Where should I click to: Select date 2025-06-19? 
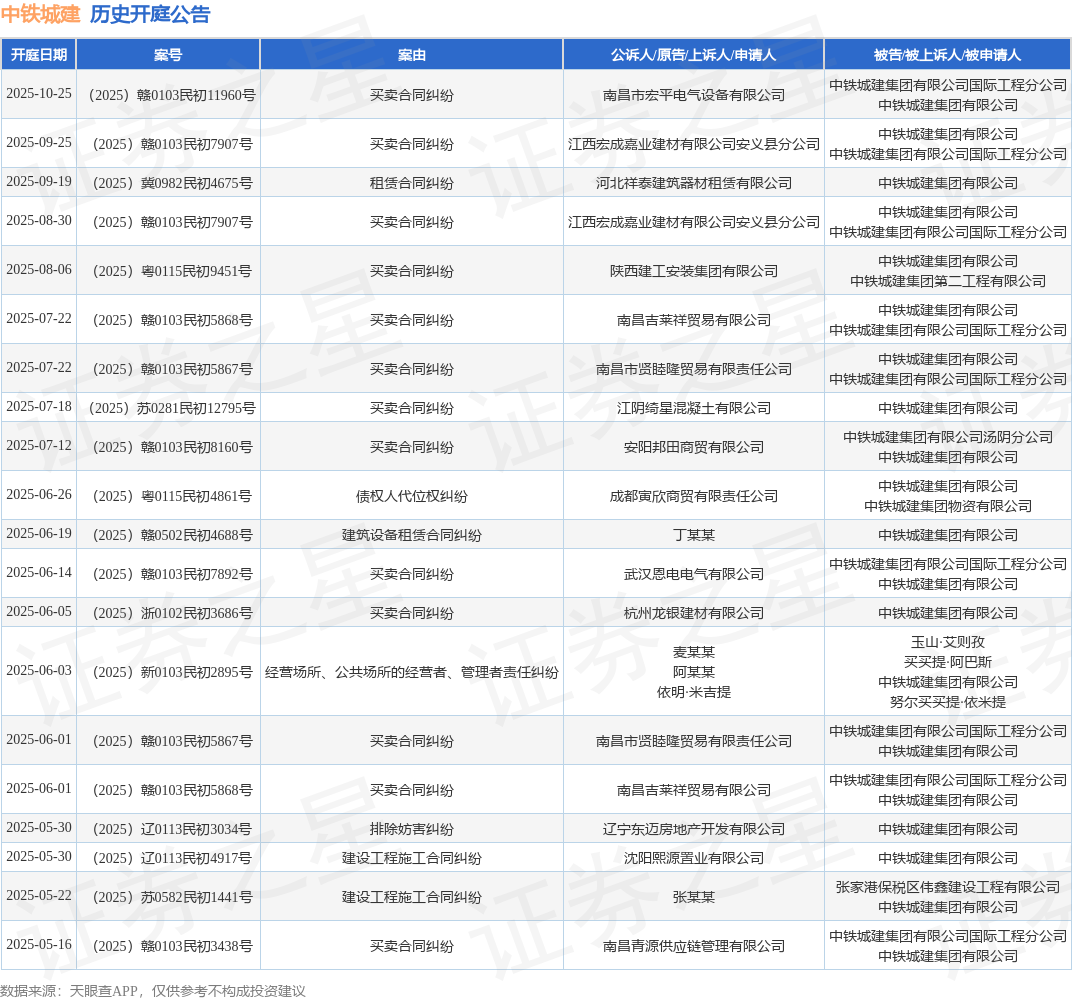39,534
